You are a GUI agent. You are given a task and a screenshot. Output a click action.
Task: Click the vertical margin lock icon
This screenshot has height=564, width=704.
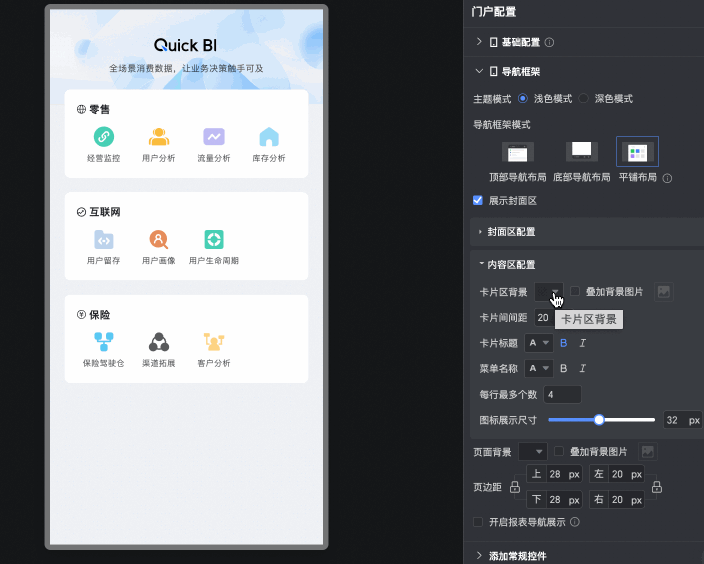pos(515,487)
